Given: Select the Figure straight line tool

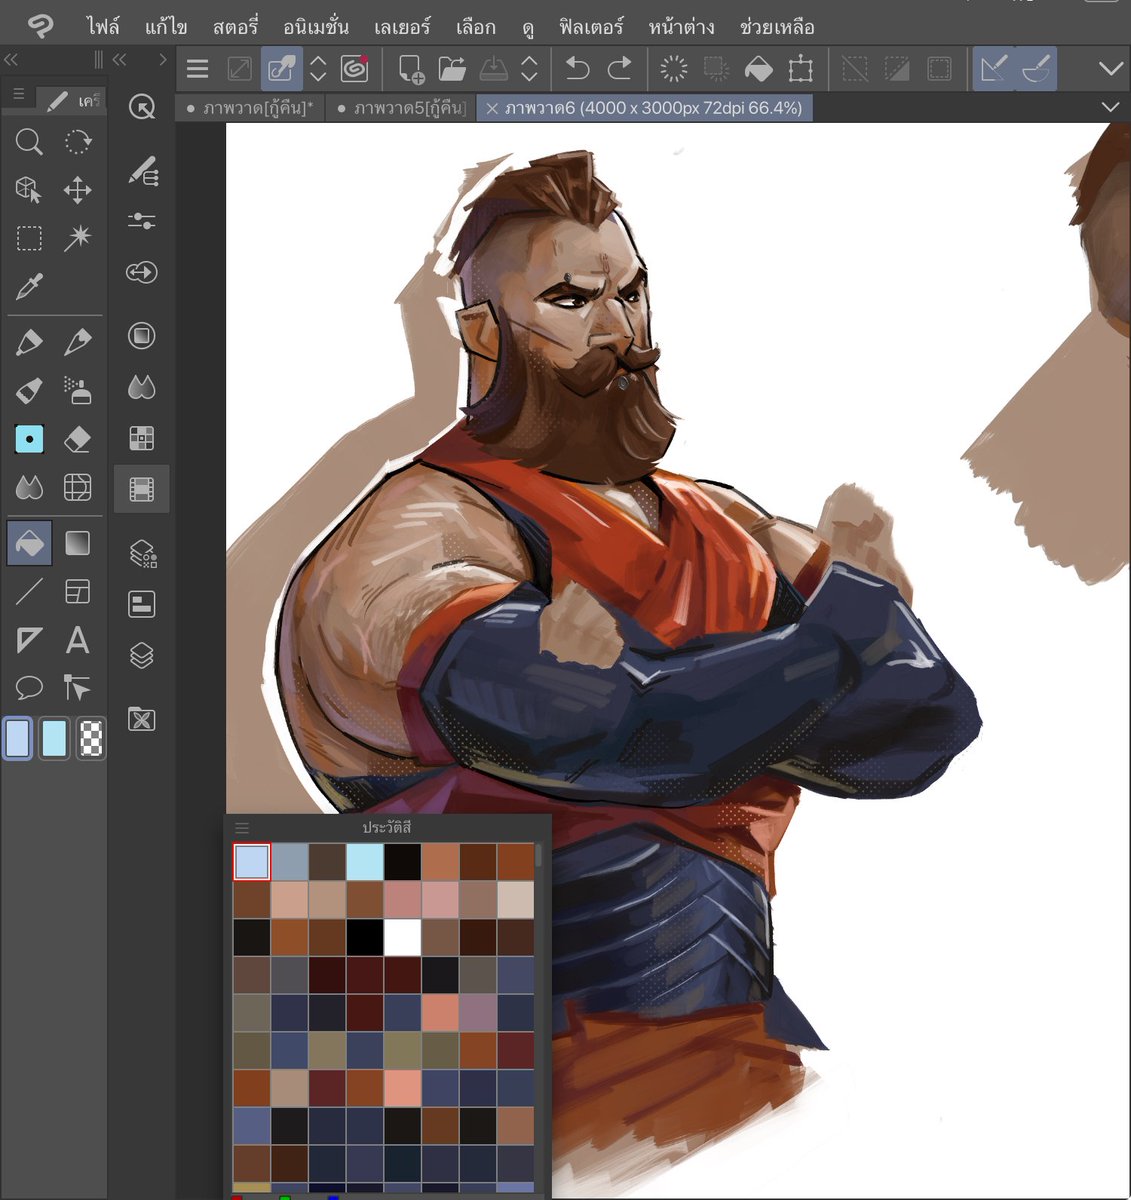Looking at the screenshot, I should coord(29,591).
